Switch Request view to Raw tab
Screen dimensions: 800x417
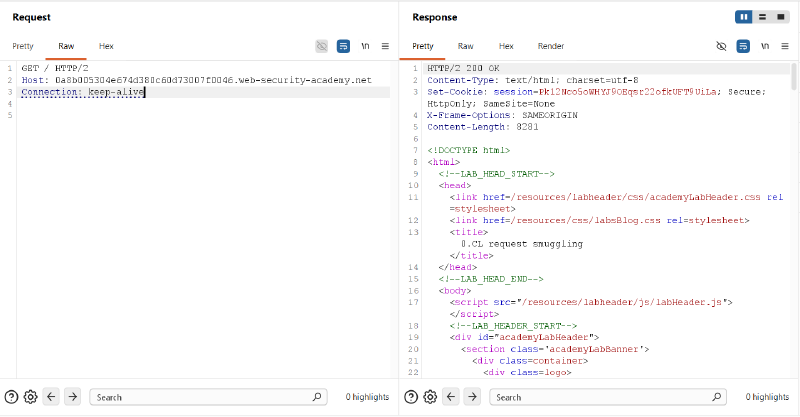coord(66,46)
